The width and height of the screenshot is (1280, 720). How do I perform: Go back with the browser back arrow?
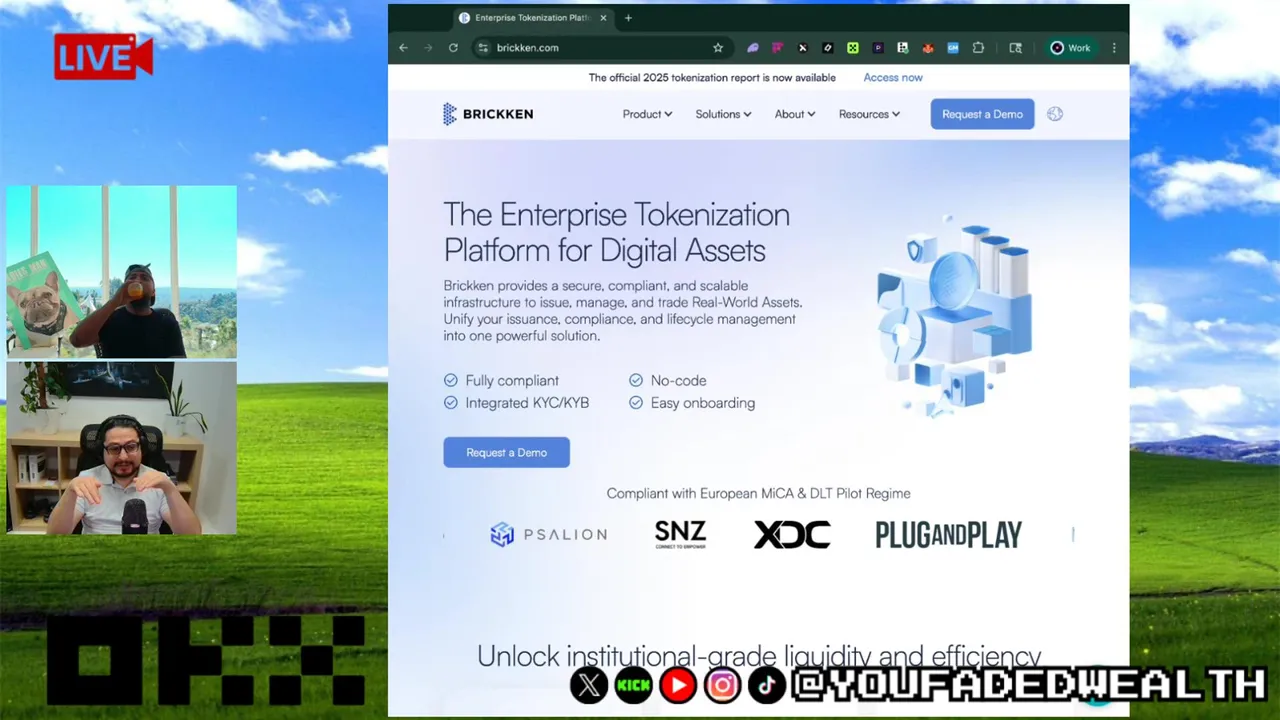403,48
